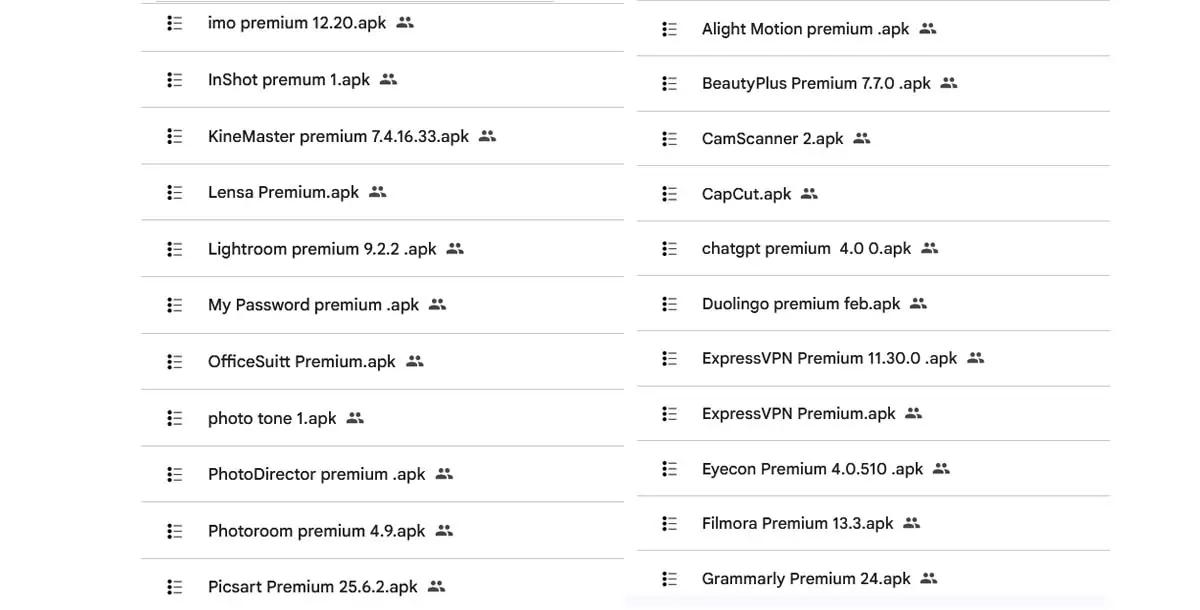Screen dimensions: 1200x610
Task: Click the shared people icon next to CamScanner 2.apk
Action: [x=862, y=139]
